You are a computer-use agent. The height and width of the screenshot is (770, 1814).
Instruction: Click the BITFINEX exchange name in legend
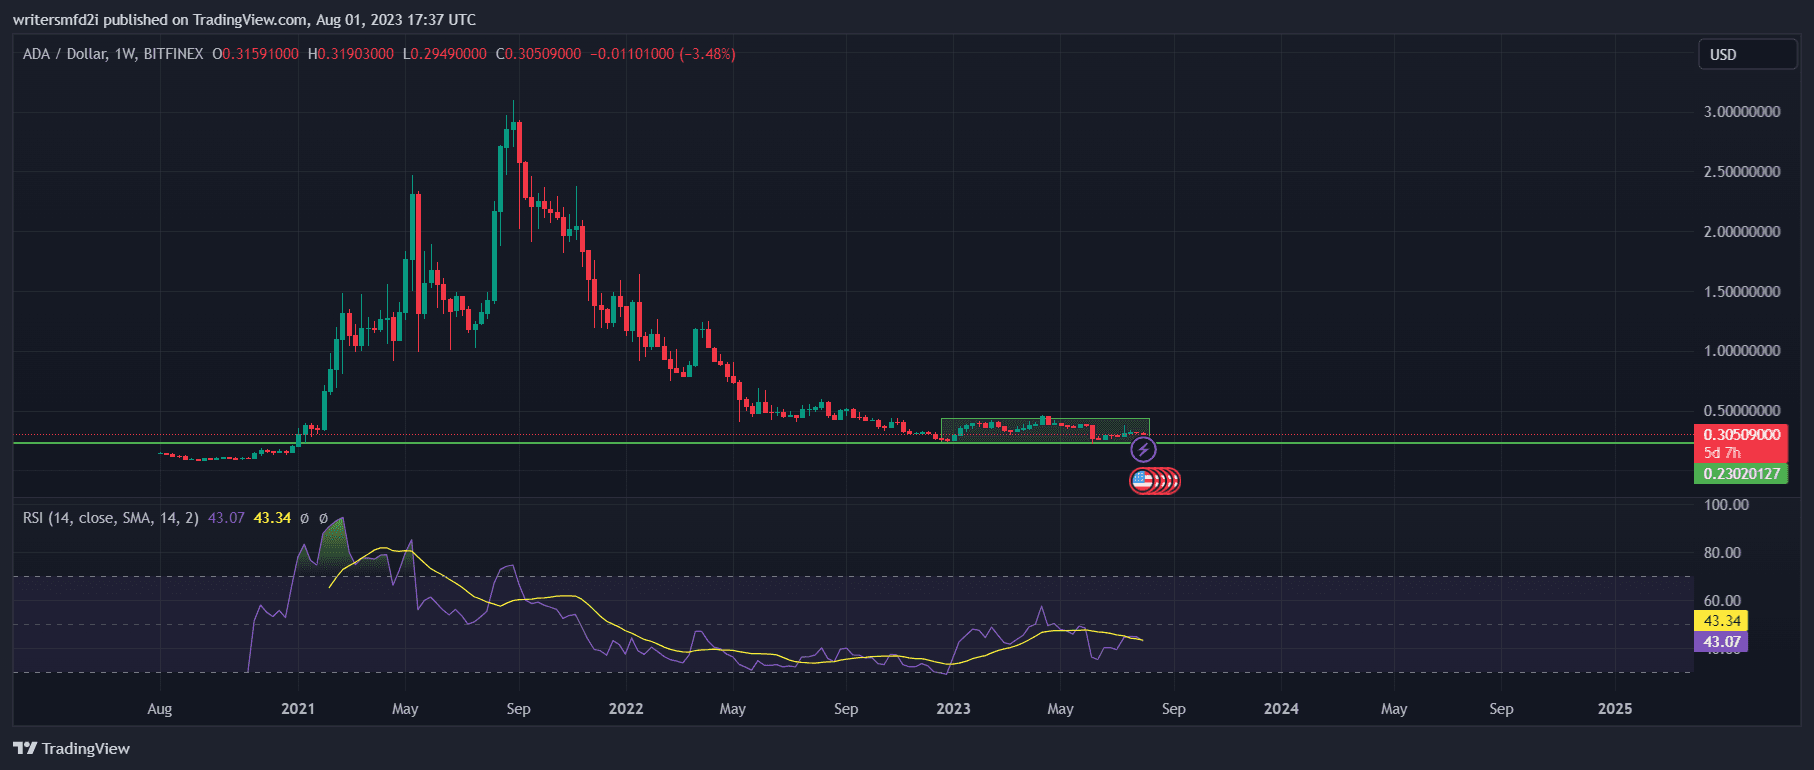[173, 54]
